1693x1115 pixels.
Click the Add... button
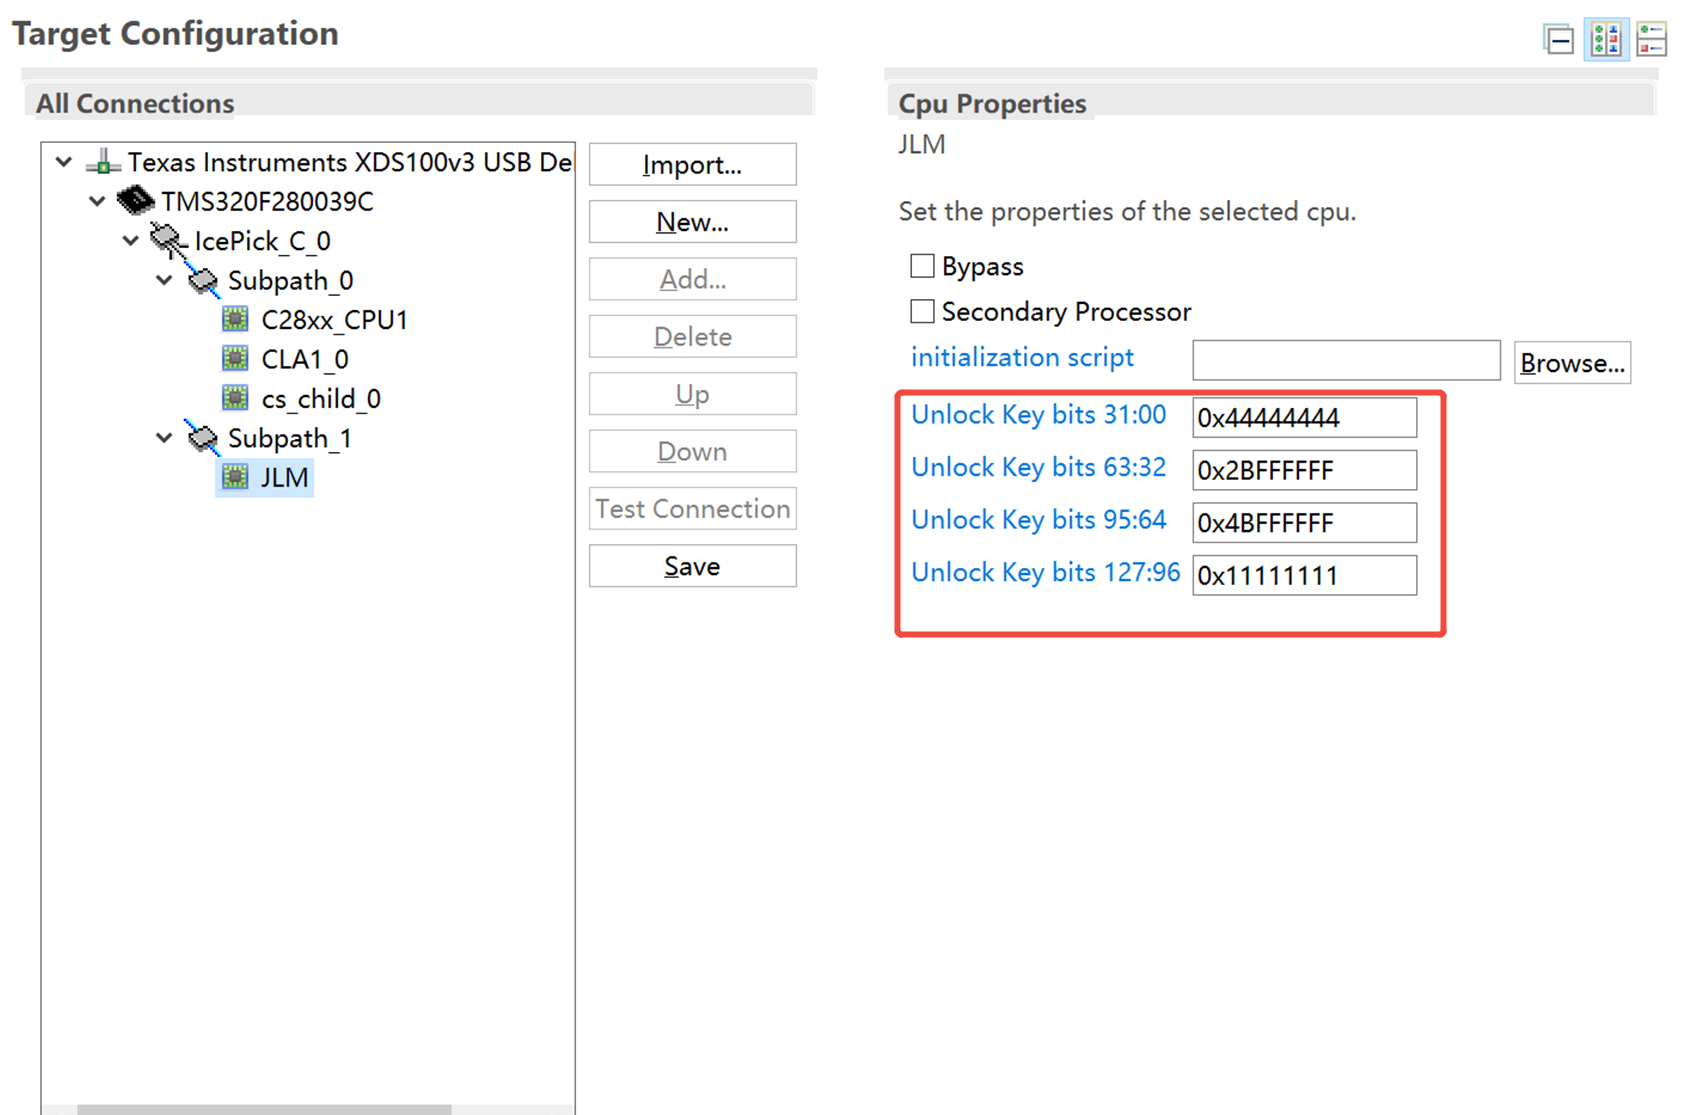coord(692,279)
